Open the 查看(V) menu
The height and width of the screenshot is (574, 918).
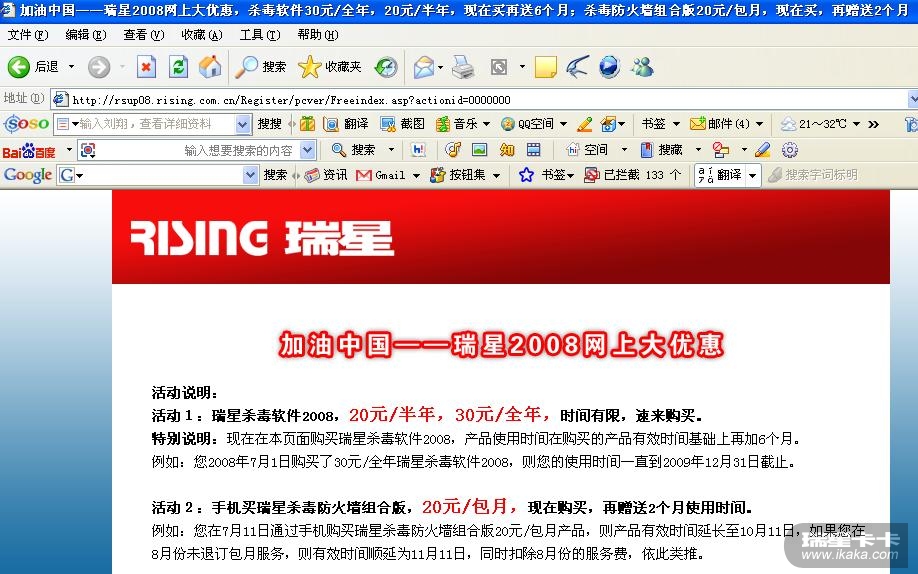tap(143, 35)
